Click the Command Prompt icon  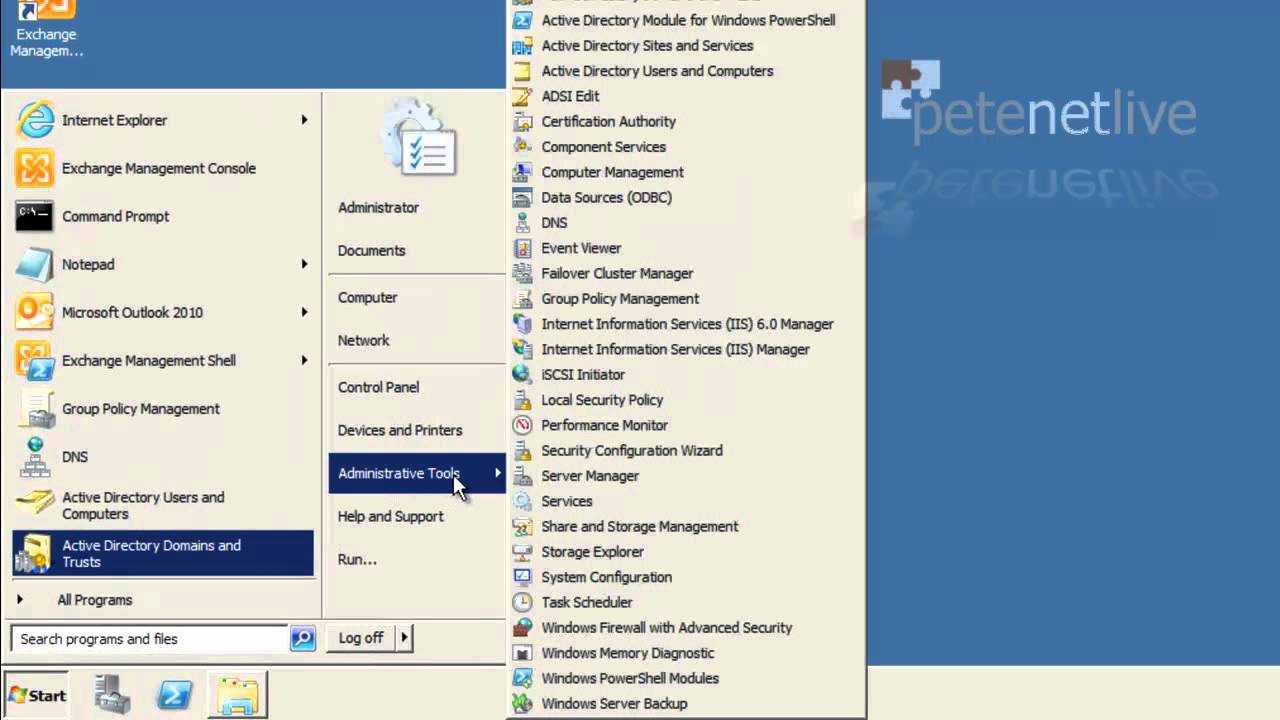tap(35, 216)
